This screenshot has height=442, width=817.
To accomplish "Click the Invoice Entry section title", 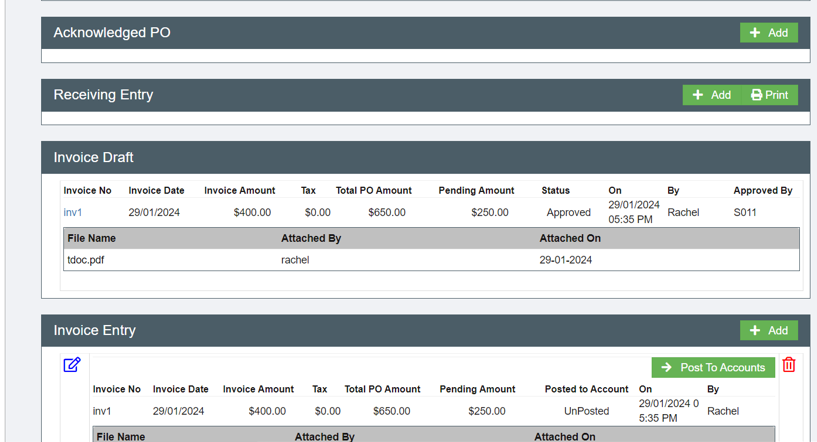I will pos(94,330).
